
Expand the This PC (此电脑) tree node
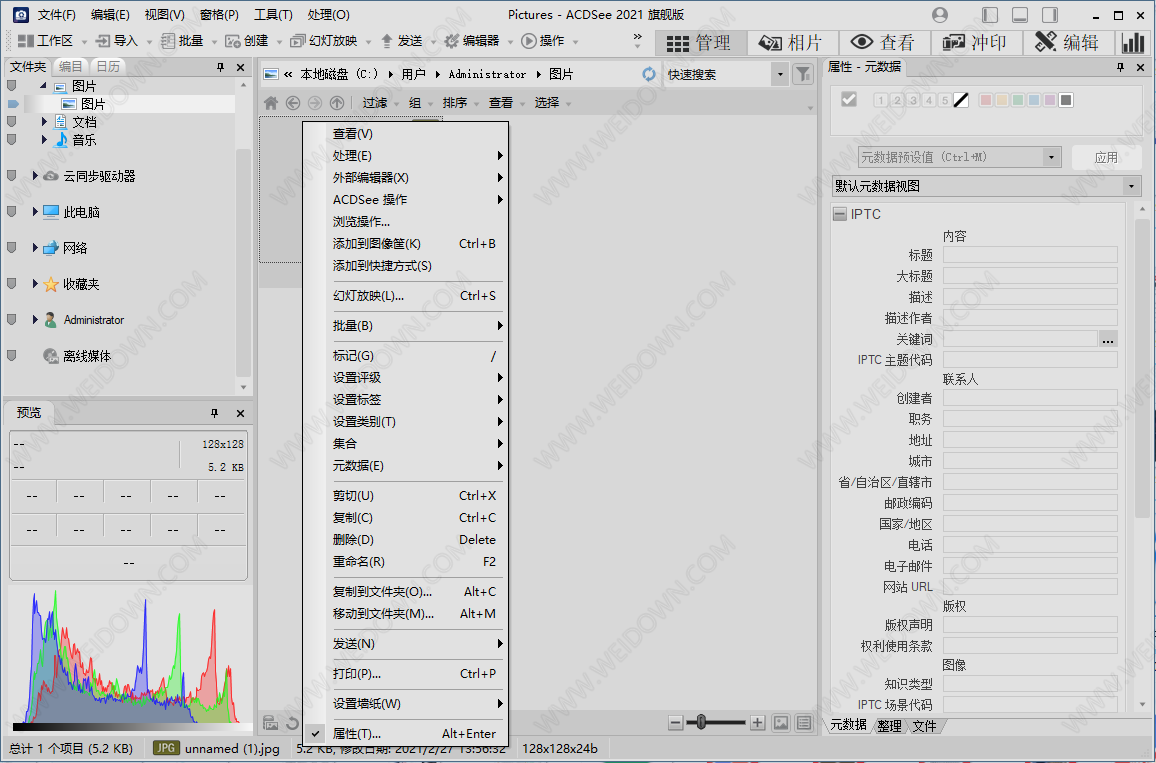click(x=35, y=212)
